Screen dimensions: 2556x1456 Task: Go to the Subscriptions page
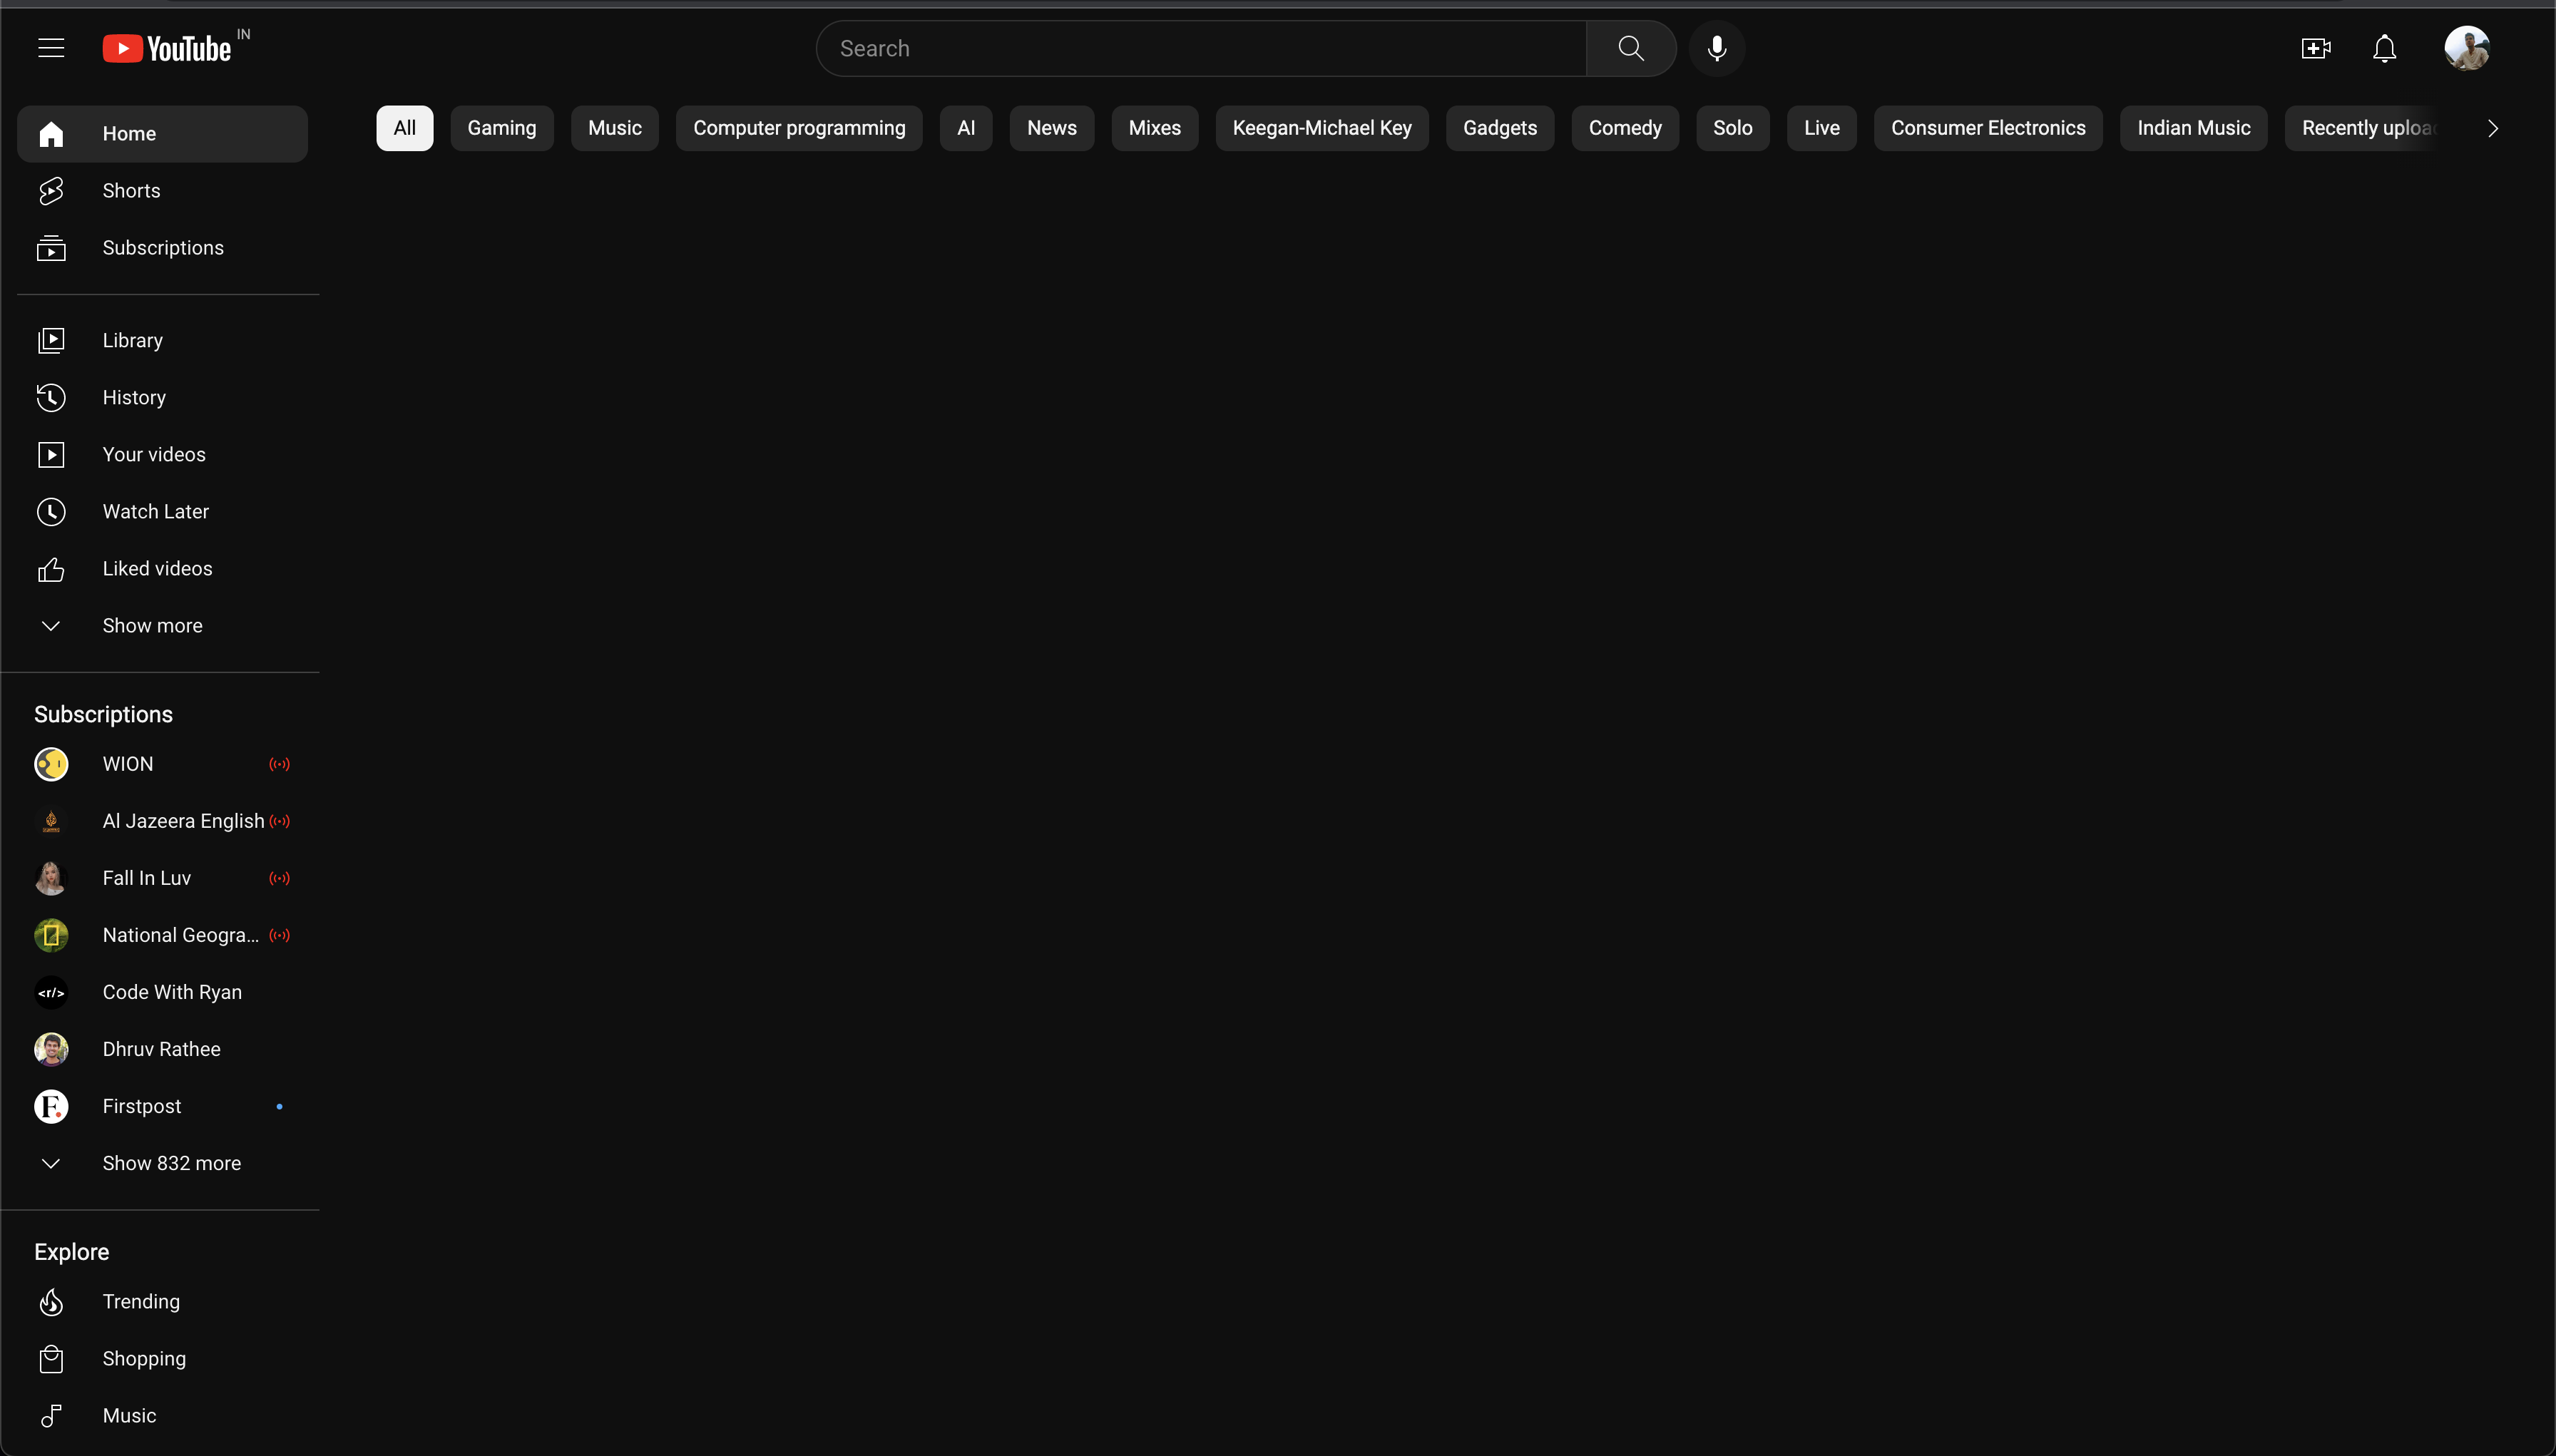[163, 248]
